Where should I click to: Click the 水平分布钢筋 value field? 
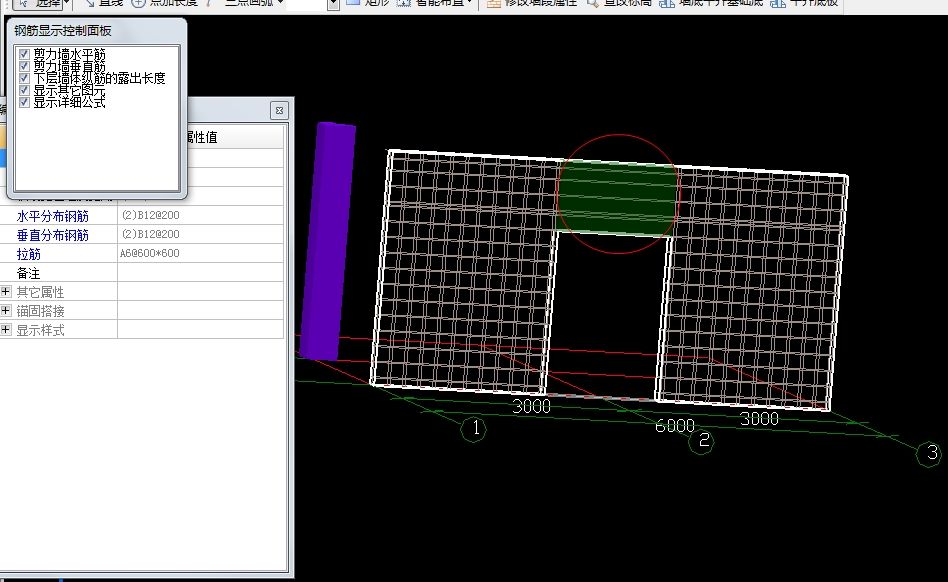tap(200, 216)
